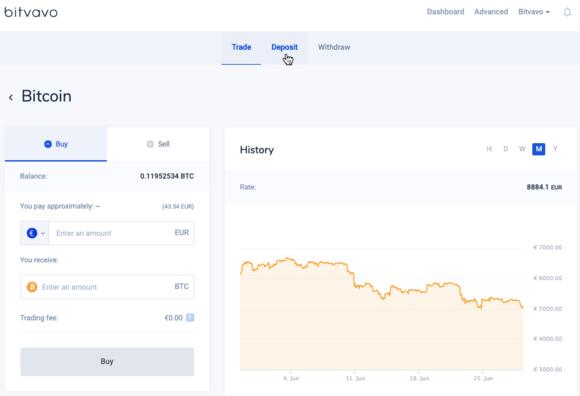Set chart history to W (week)
This screenshot has width=580, height=396.
click(522, 149)
